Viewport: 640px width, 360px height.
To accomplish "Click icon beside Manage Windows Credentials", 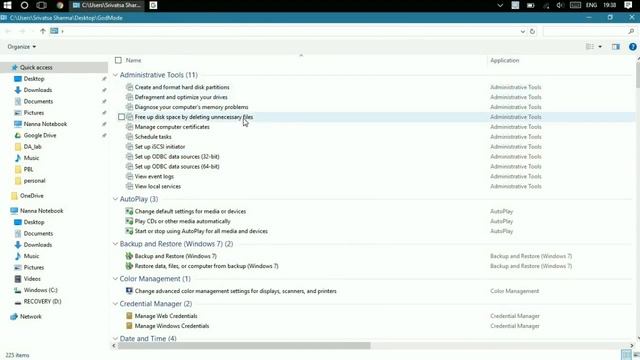I will coord(129,326).
